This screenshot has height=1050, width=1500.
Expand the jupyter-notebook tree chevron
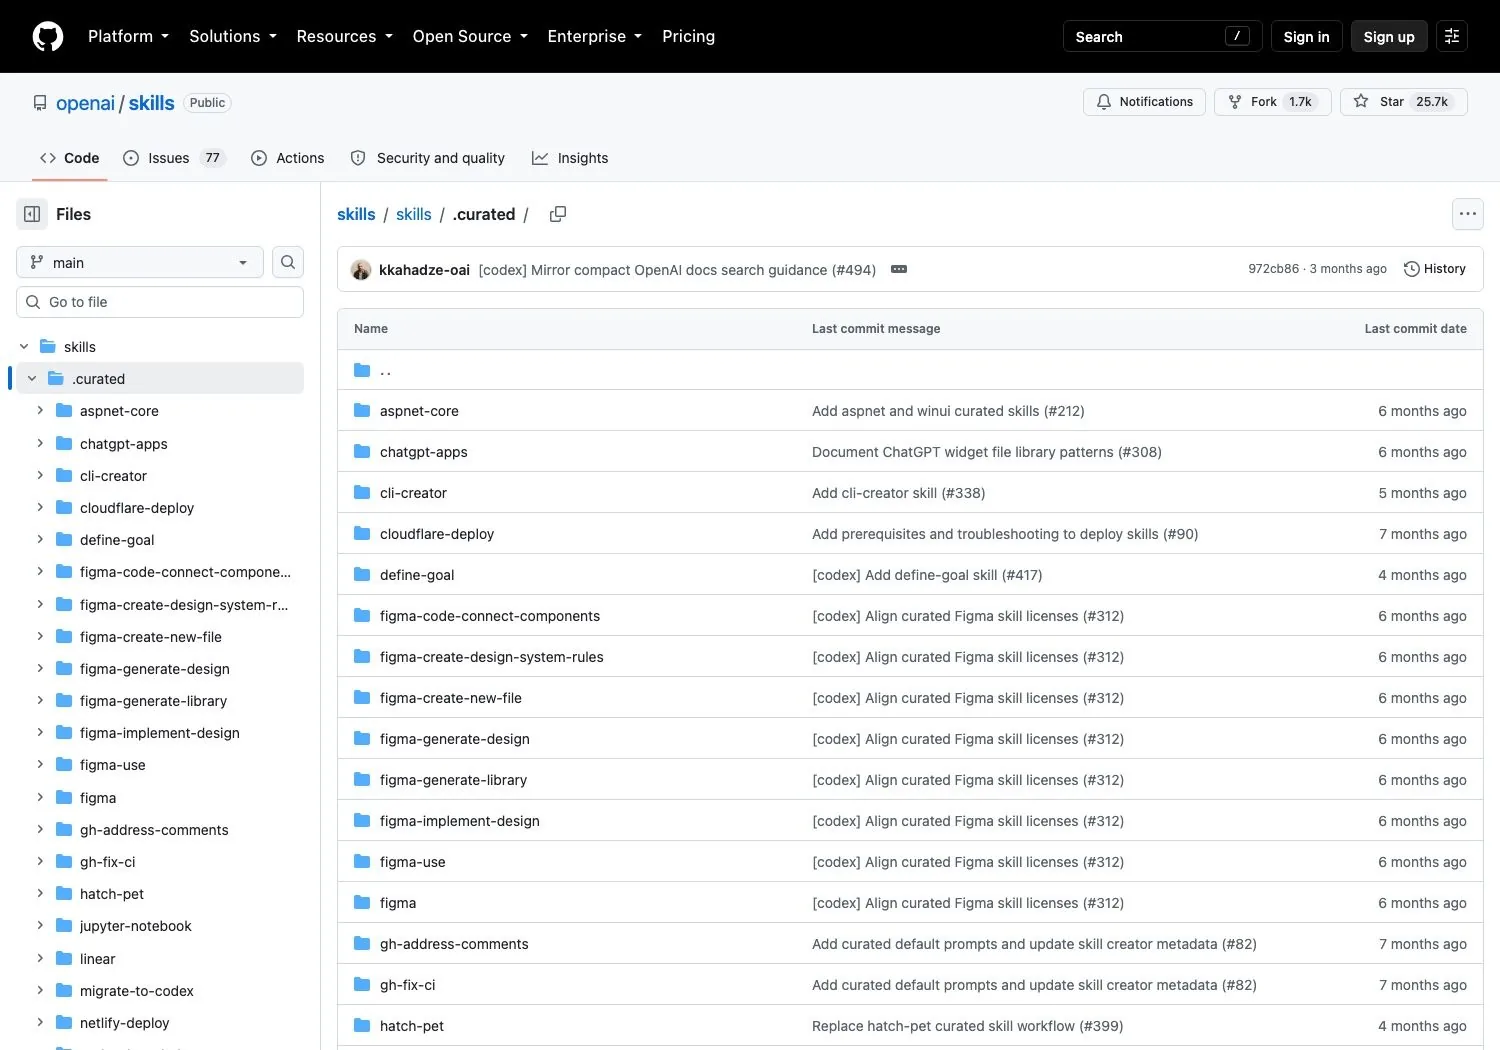point(40,926)
